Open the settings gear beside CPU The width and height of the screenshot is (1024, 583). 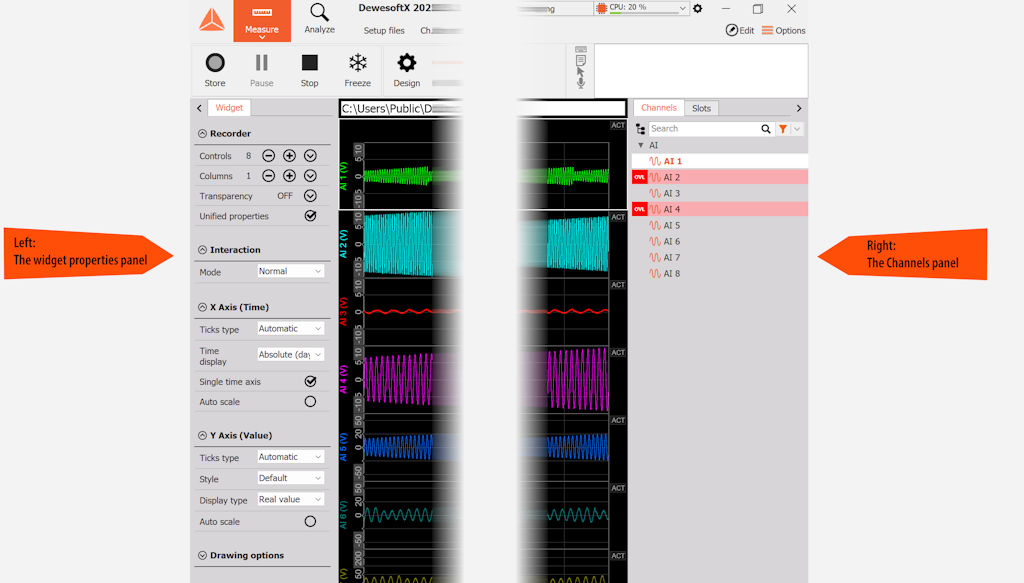[x=697, y=8]
